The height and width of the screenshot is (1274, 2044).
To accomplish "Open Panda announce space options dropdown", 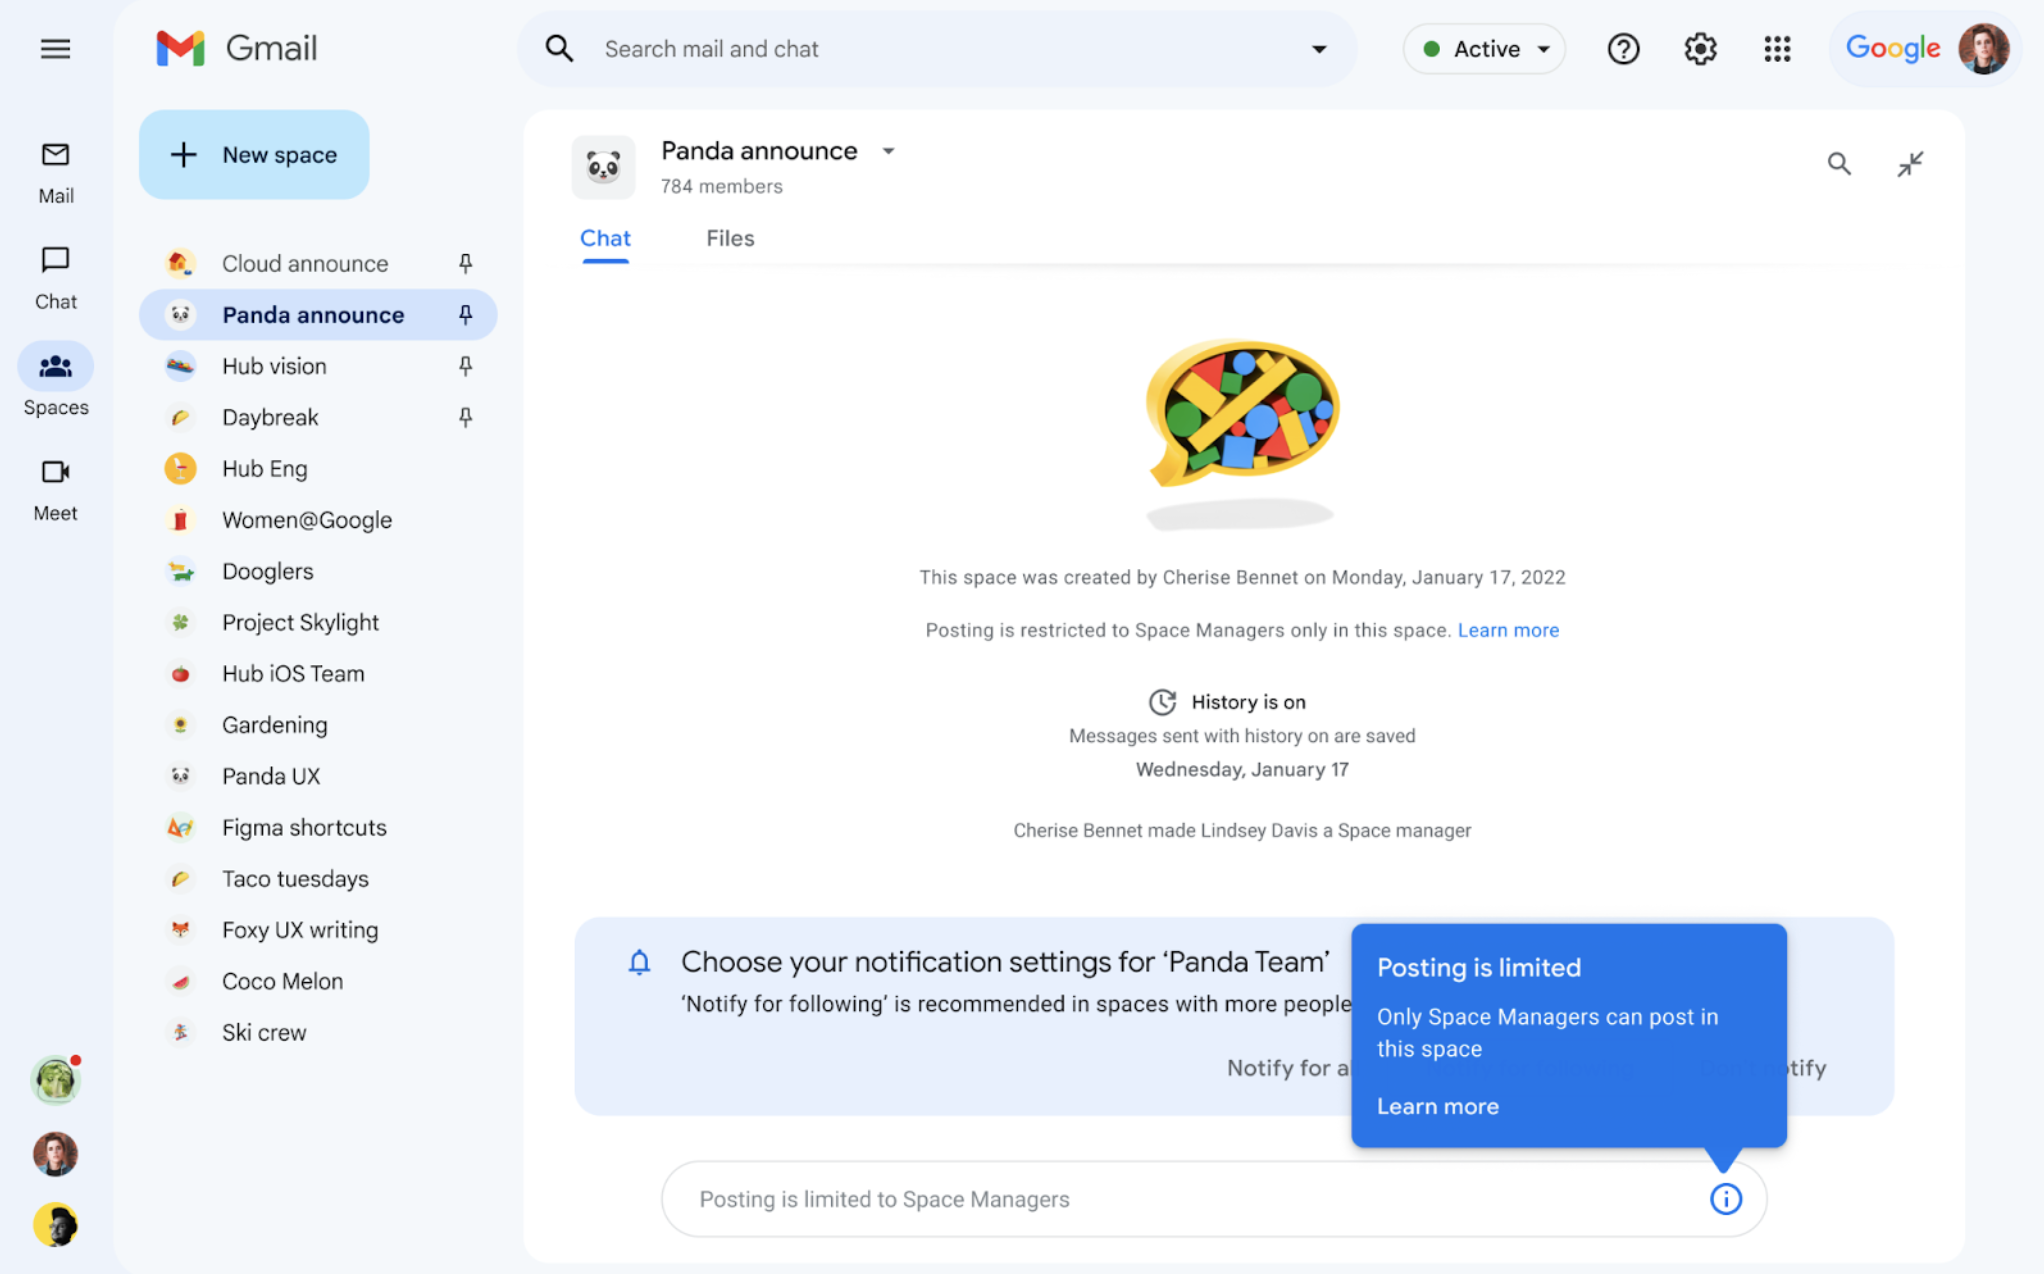I will tap(888, 151).
